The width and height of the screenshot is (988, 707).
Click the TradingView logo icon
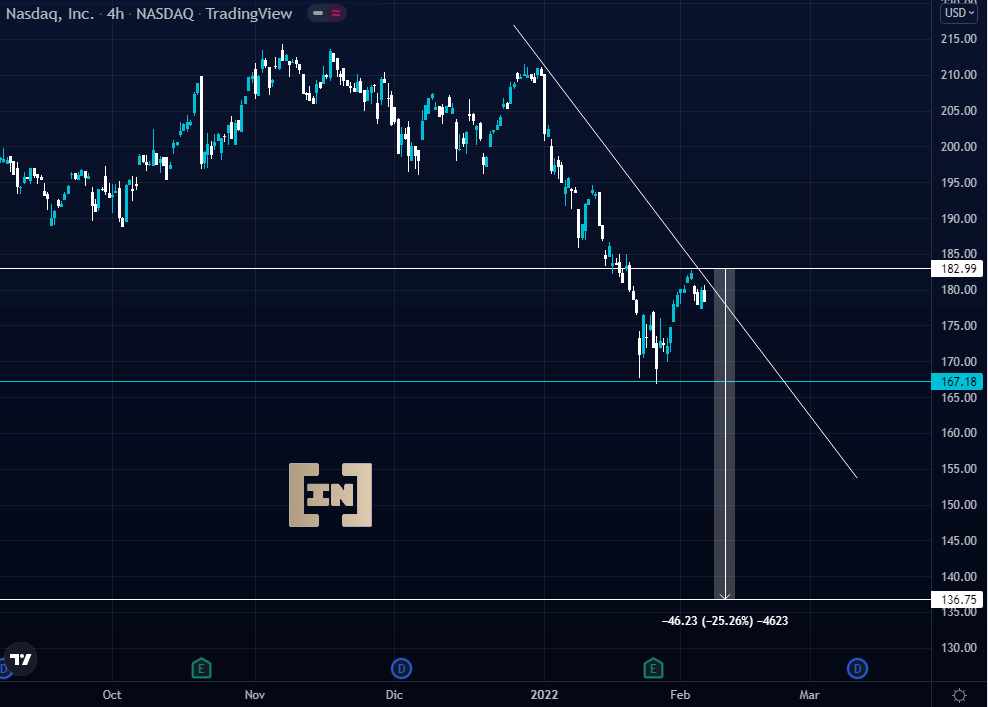click(x=21, y=659)
